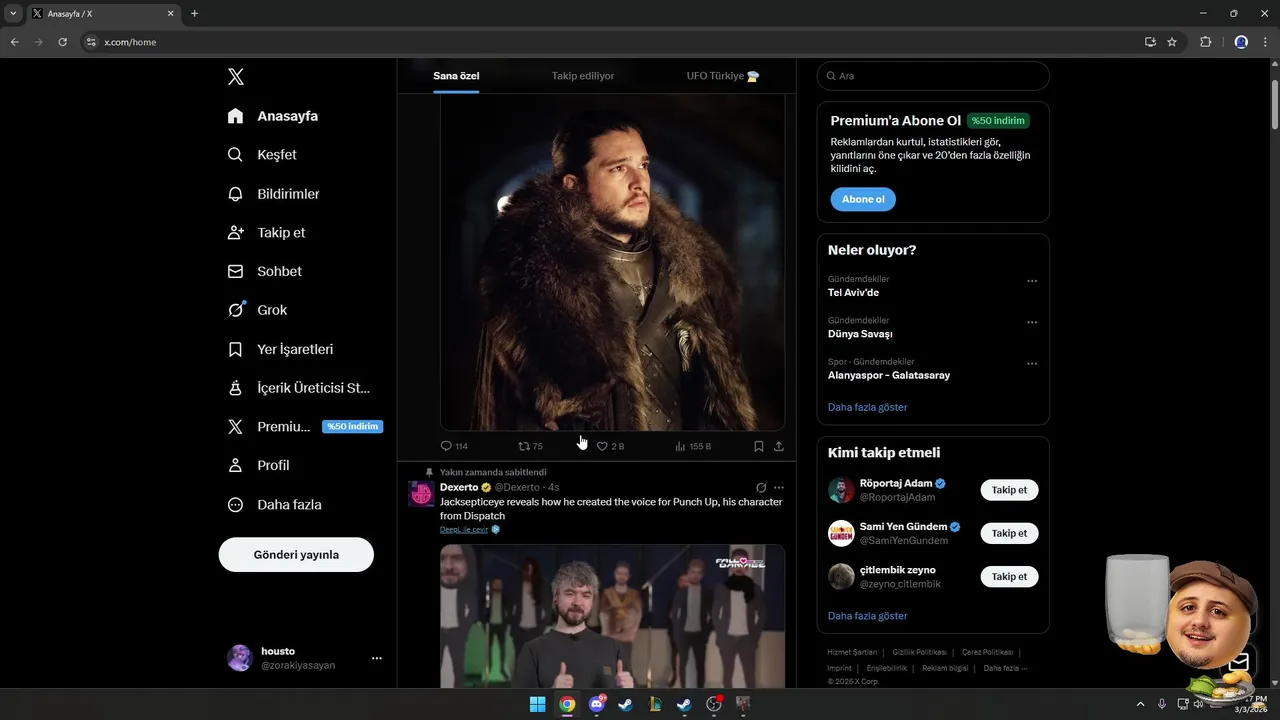Open Dünya Savaşı trending topic
The width and height of the screenshot is (1280, 720).
pyautogui.click(x=860, y=334)
